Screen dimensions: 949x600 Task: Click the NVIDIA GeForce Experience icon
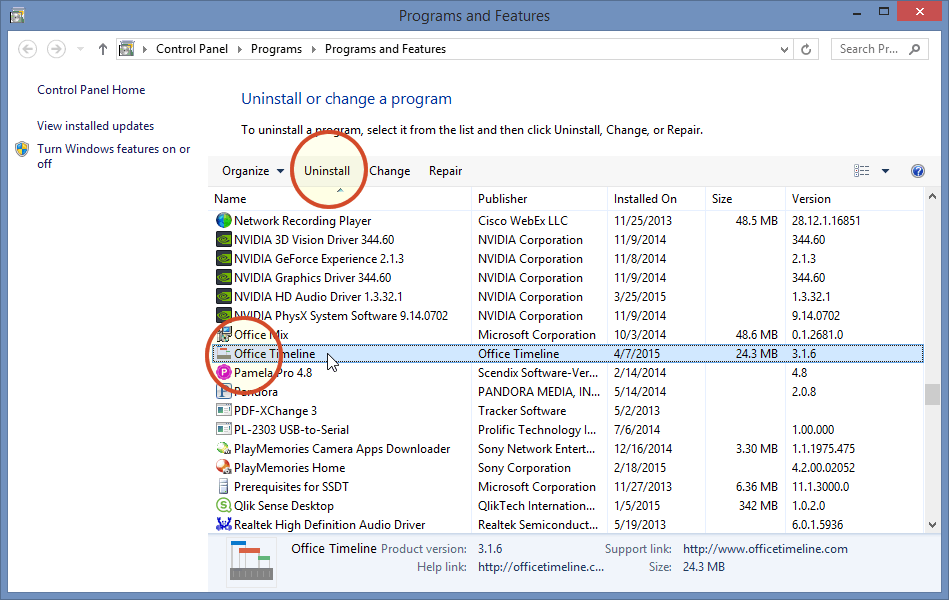[x=223, y=258]
